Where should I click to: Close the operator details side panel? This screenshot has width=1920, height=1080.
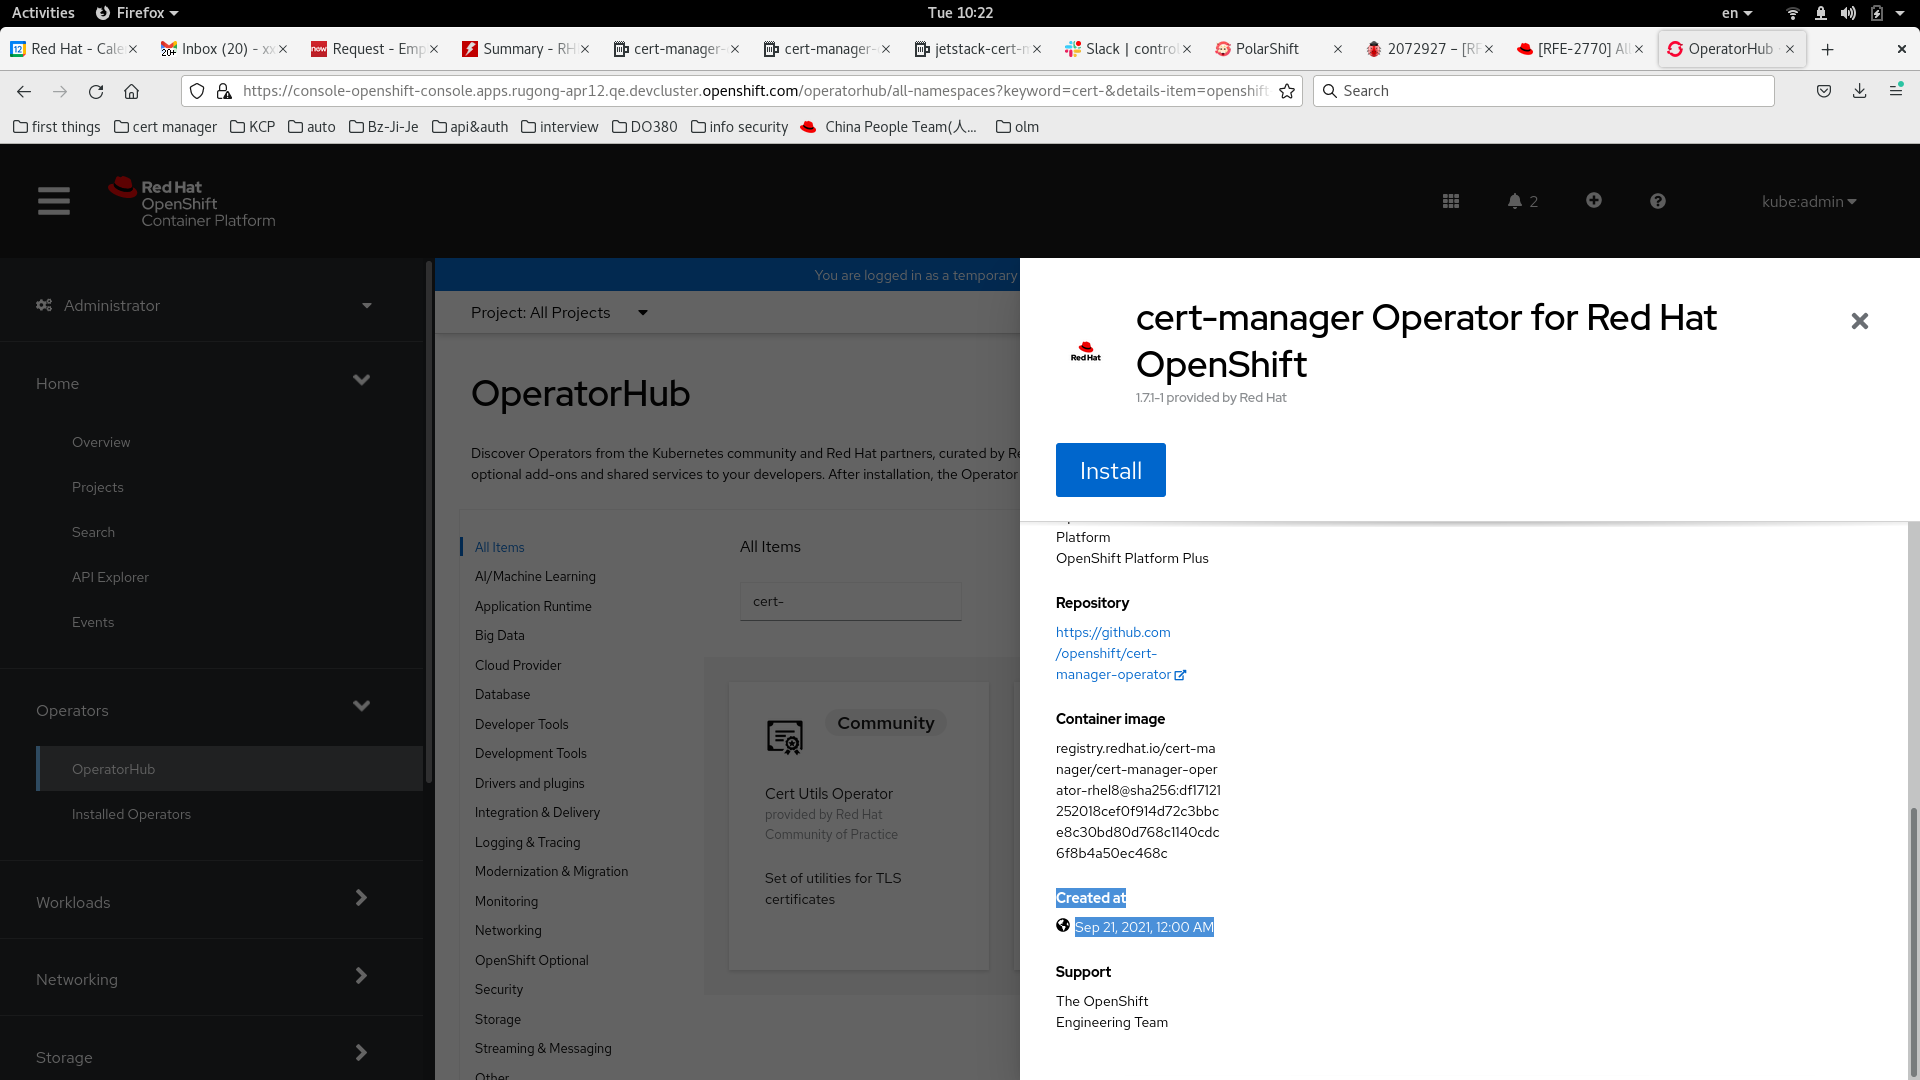pyautogui.click(x=1859, y=321)
